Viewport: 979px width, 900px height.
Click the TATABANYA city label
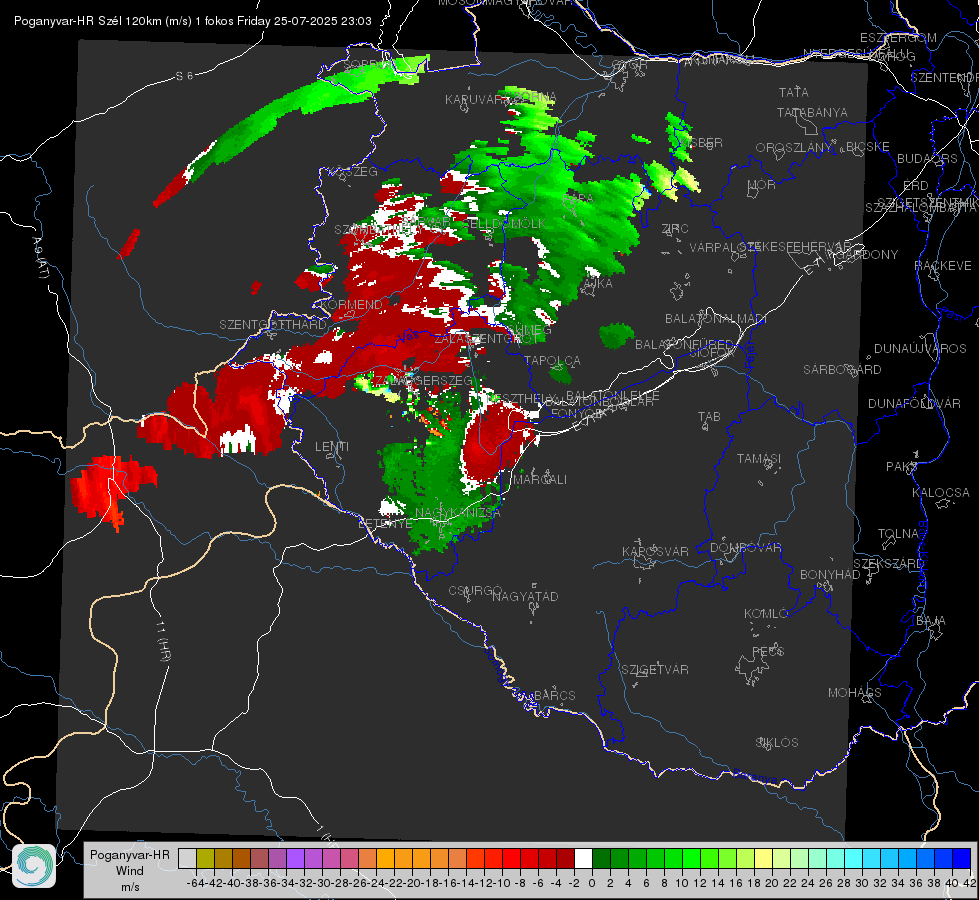pos(812,112)
